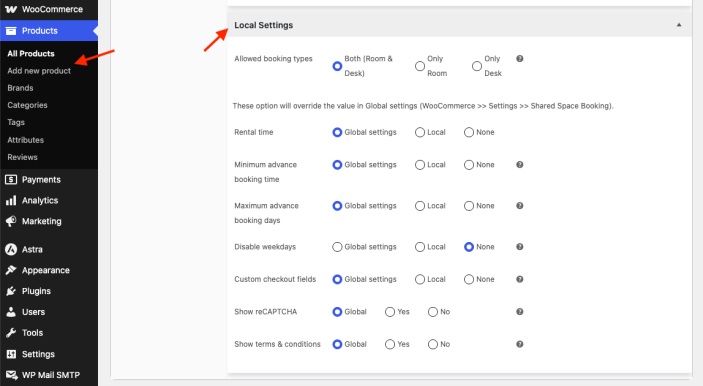Set Minimum advance booking time to None
Screen dimensions: 703x386
click(x=469, y=165)
